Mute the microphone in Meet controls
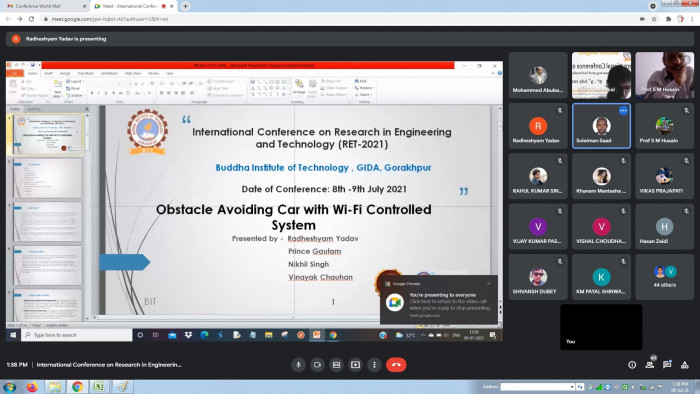This screenshot has width=700, height=394. (298, 365)
